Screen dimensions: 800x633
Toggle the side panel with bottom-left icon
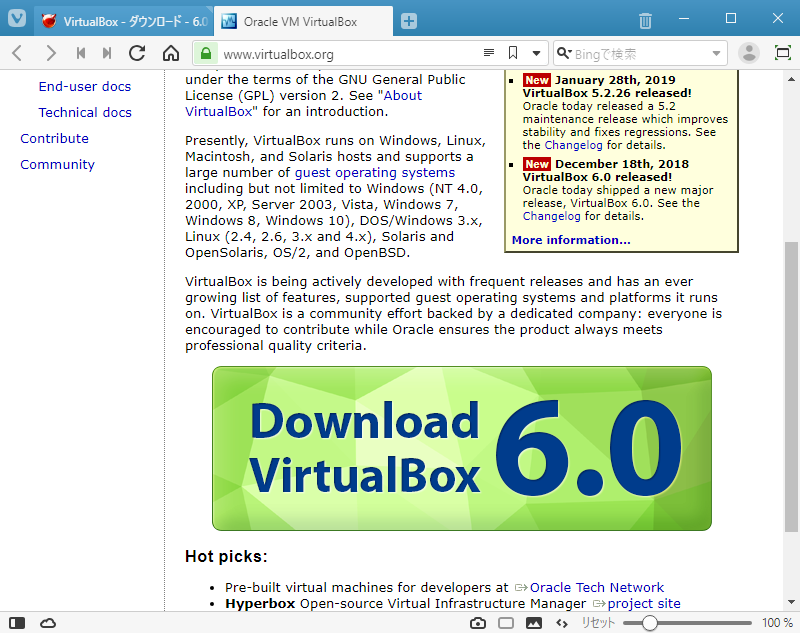(x=16, y=622)
